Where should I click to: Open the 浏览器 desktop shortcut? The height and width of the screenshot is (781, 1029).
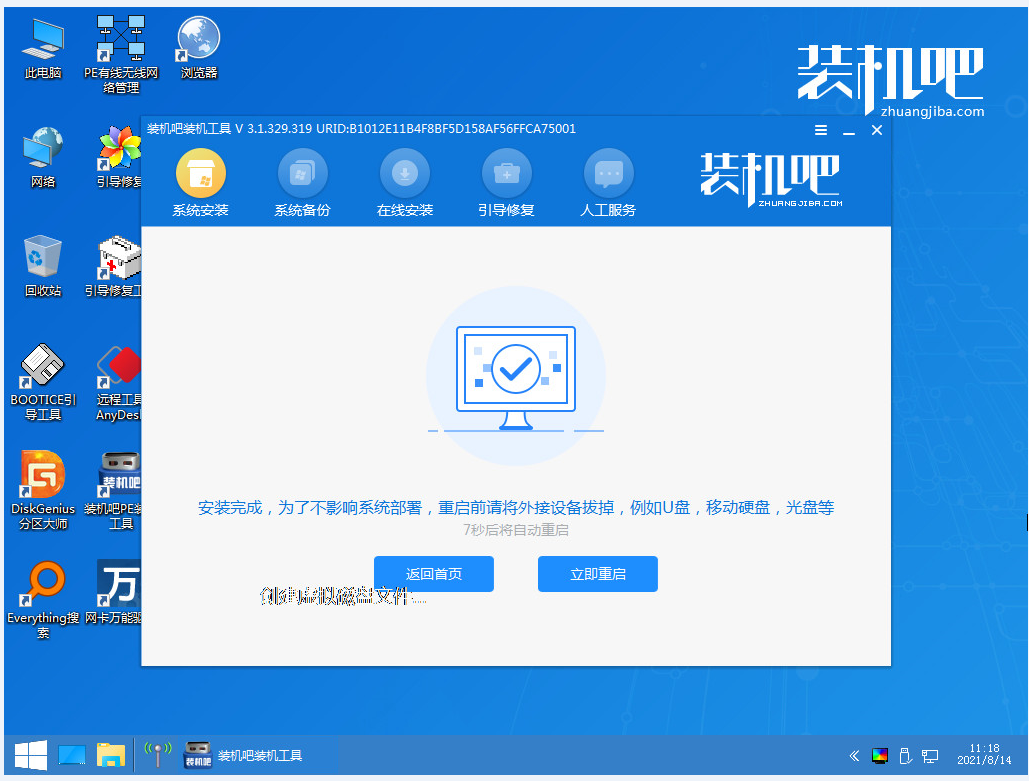(199, 48)
